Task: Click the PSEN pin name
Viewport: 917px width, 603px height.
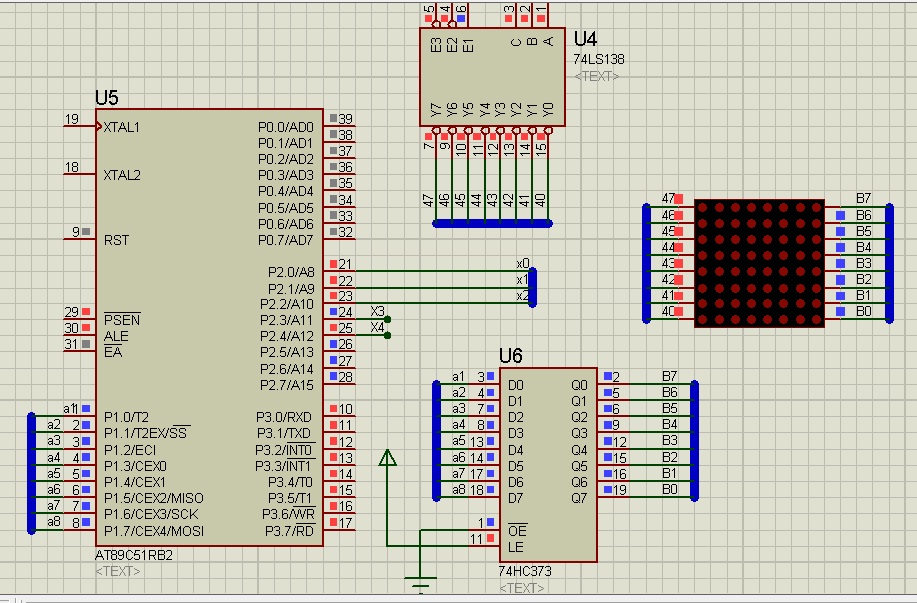Action: [x=122, y=320]
